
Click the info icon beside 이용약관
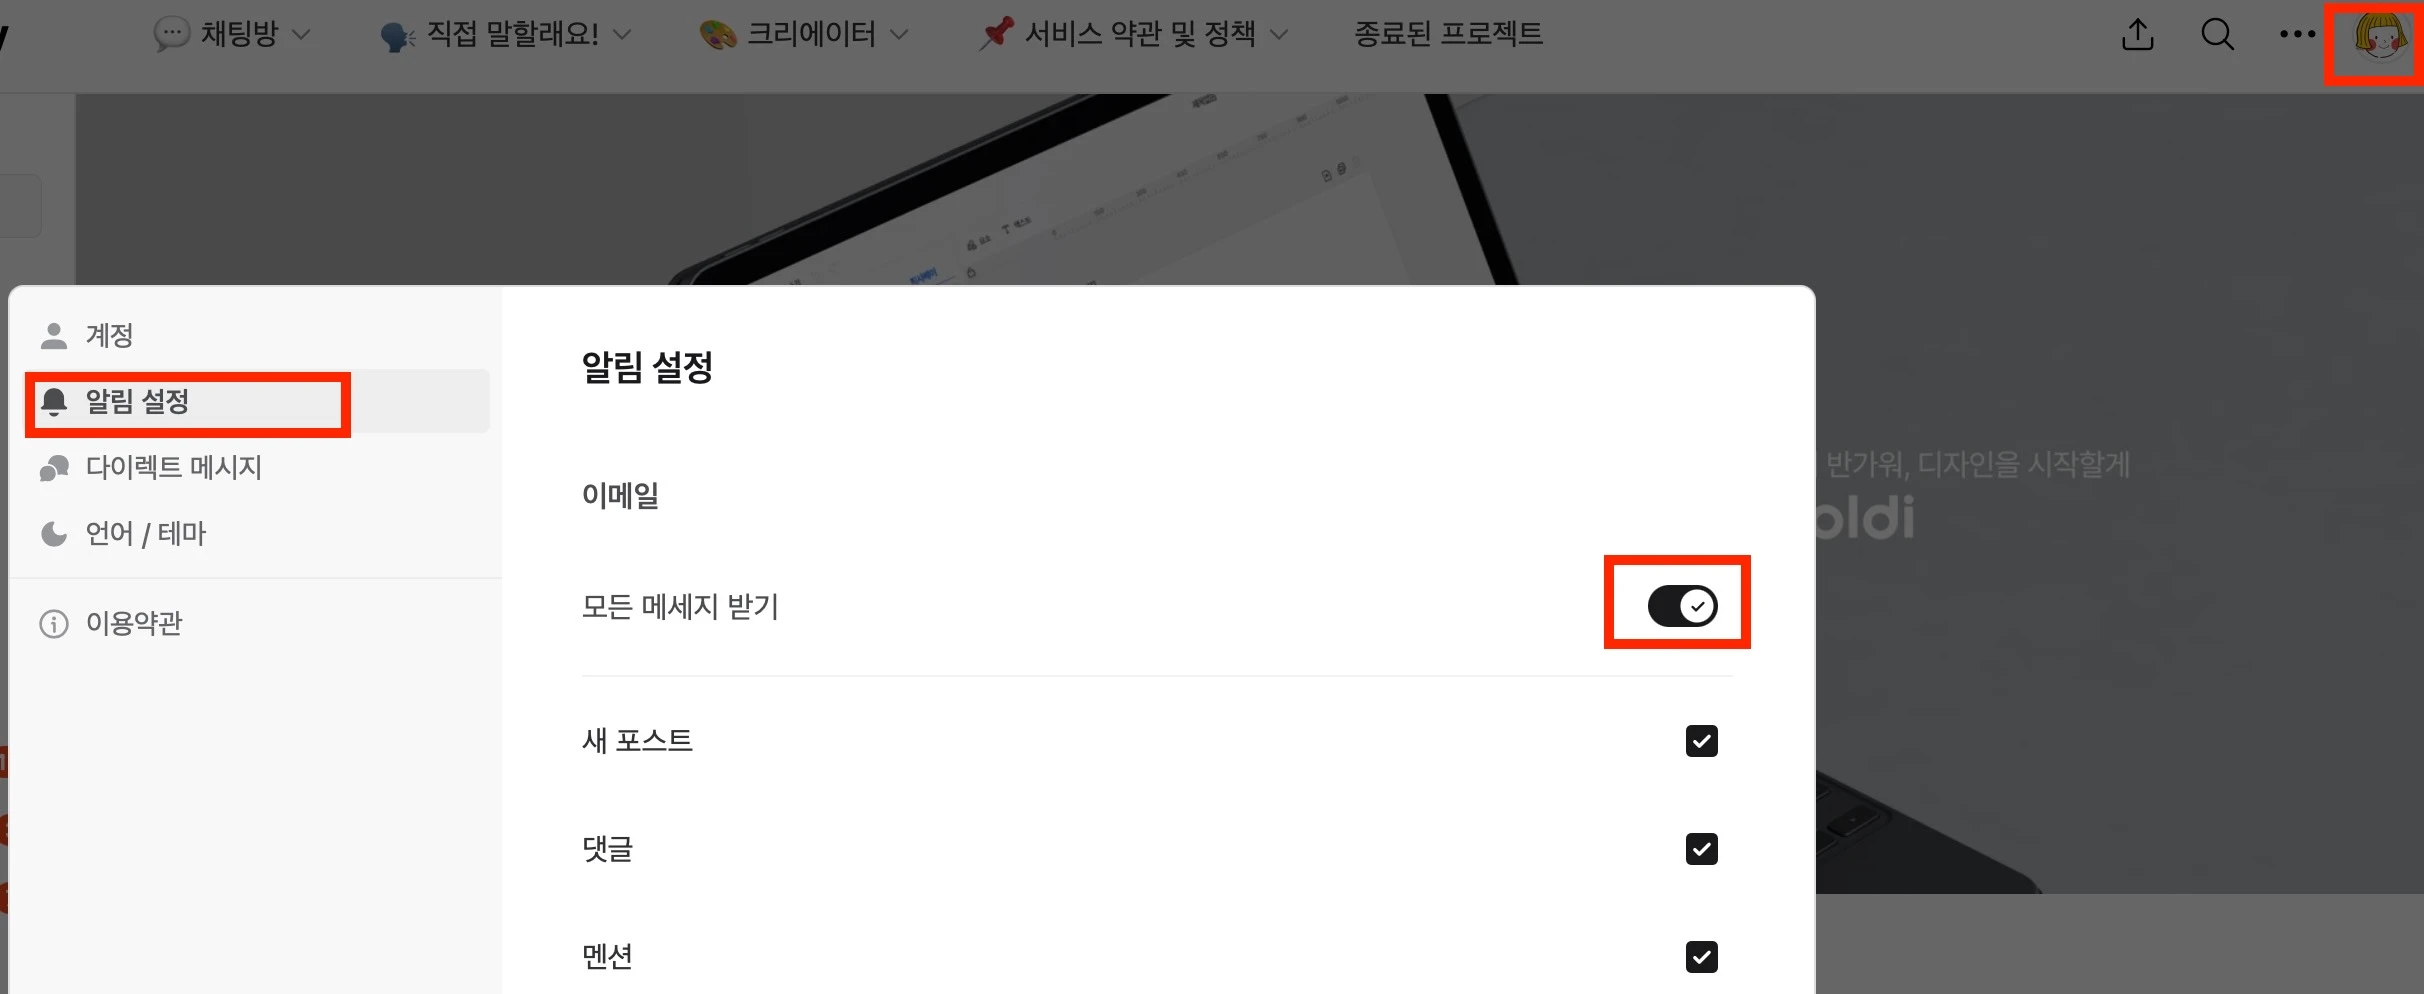click(x=54, y=624)
